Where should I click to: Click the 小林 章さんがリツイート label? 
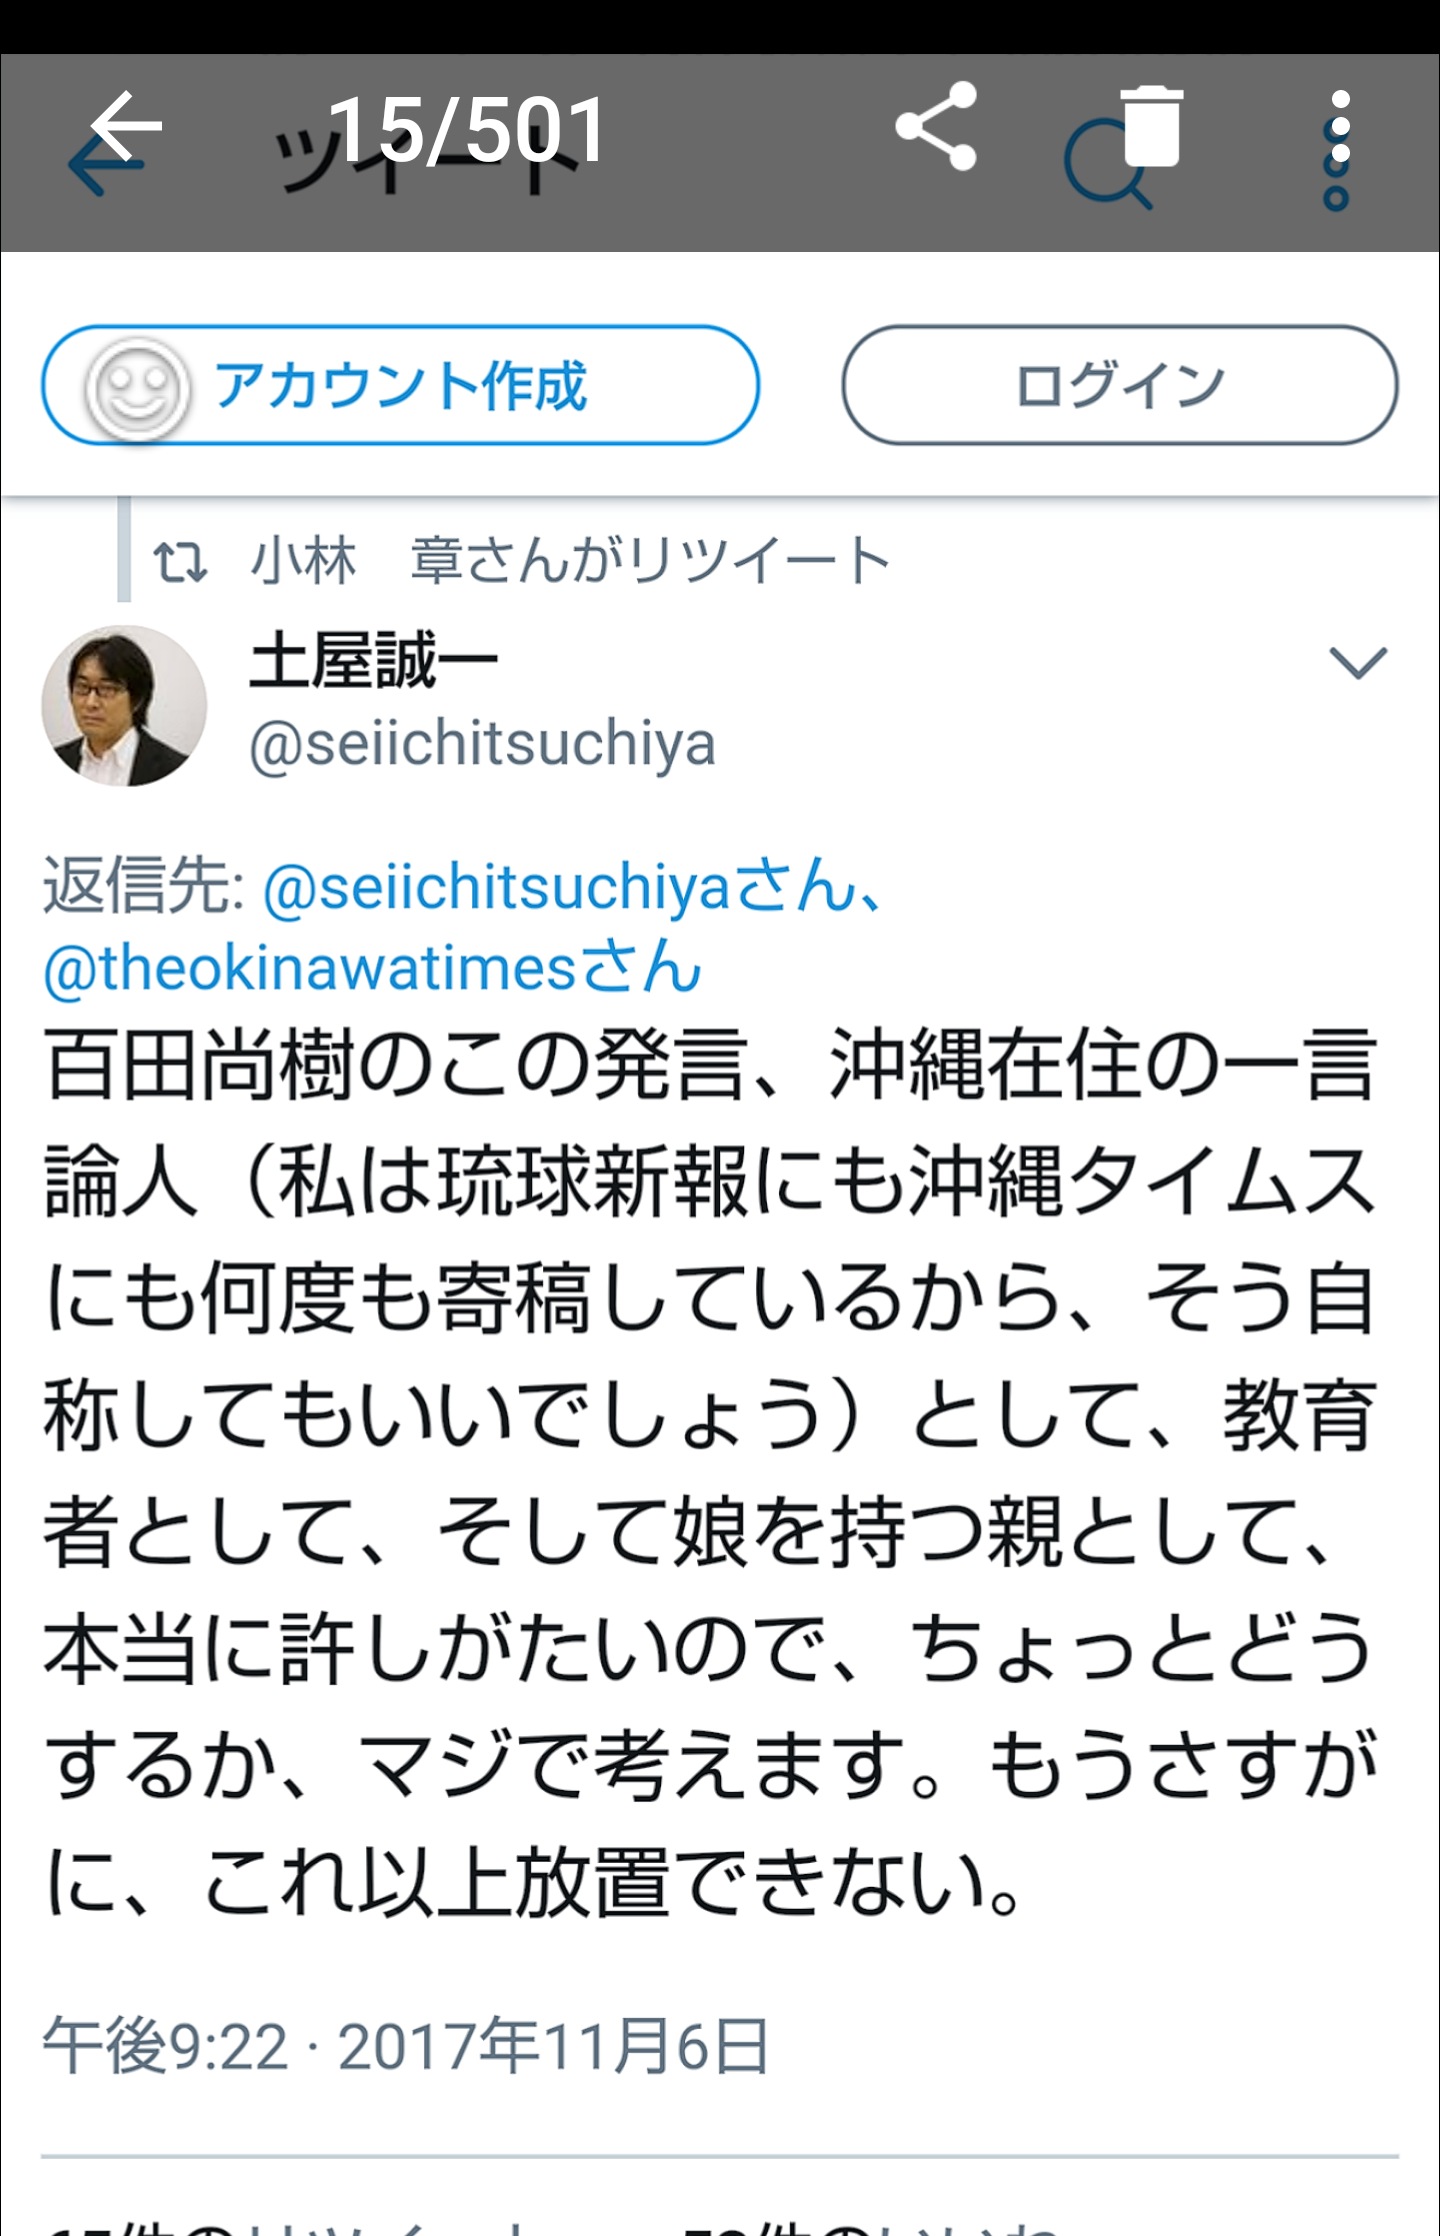click(569, 560)
